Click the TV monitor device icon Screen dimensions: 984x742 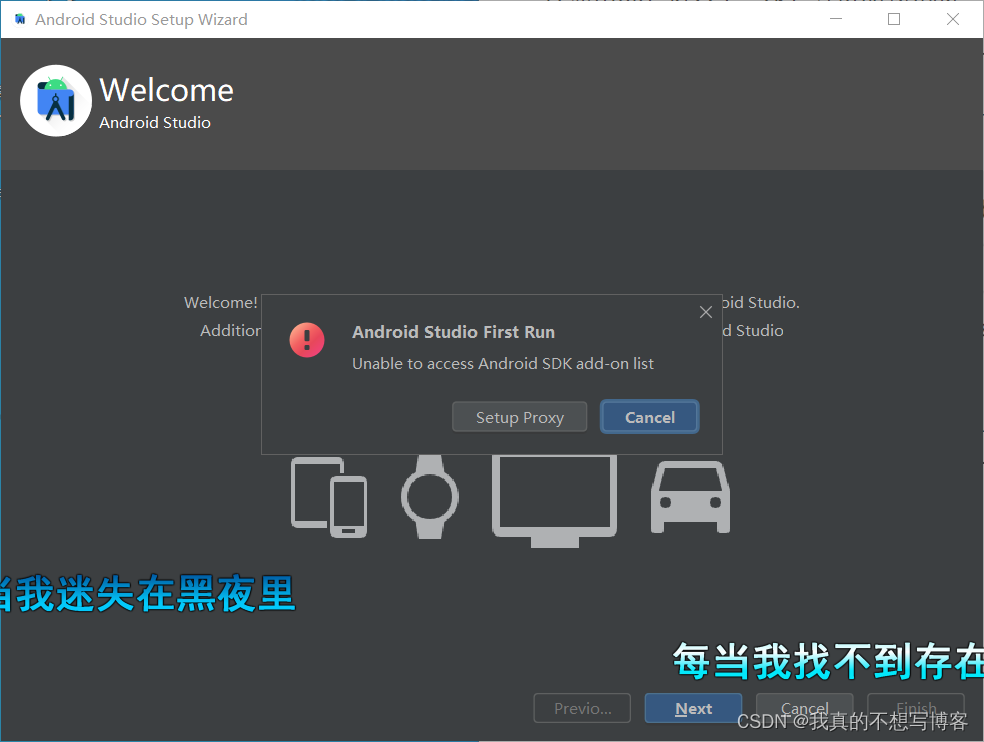(555, 501)
